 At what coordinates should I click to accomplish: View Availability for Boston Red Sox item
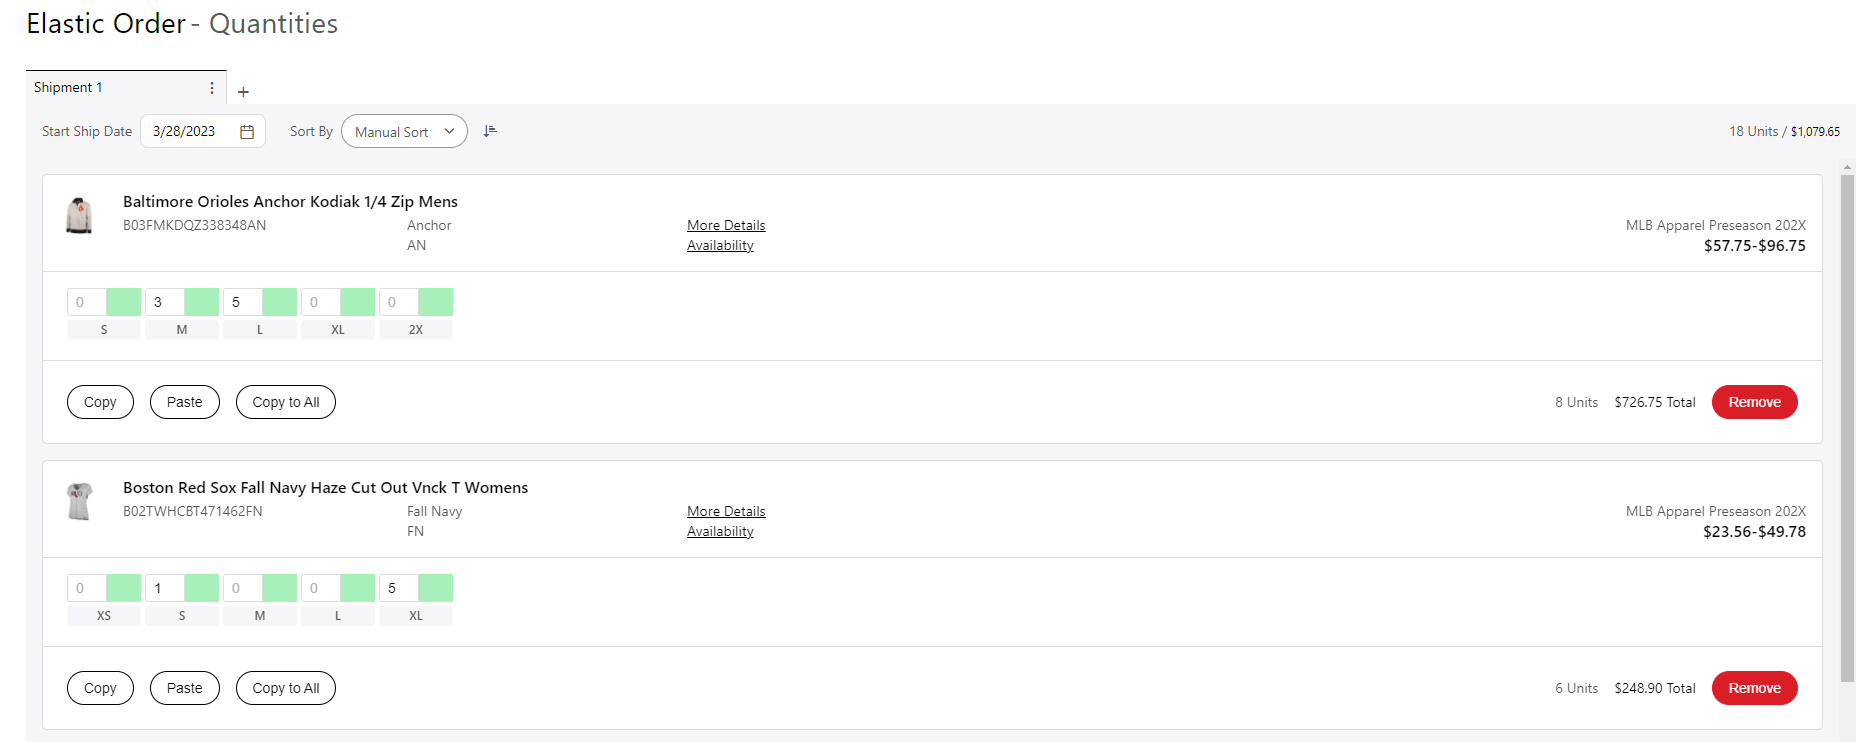720,531
